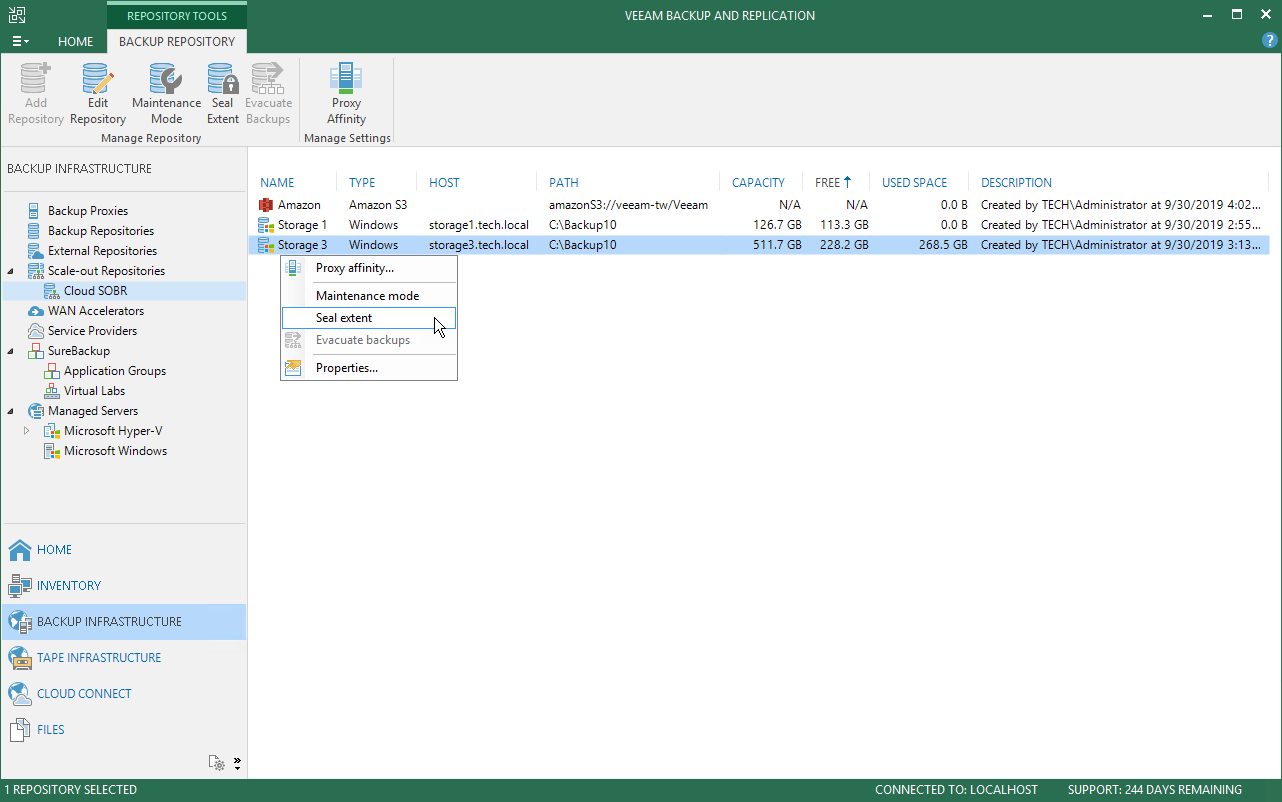Switch to the HOME ribbon tab
Screen dimensions: 1282x802
coord(76,42)
